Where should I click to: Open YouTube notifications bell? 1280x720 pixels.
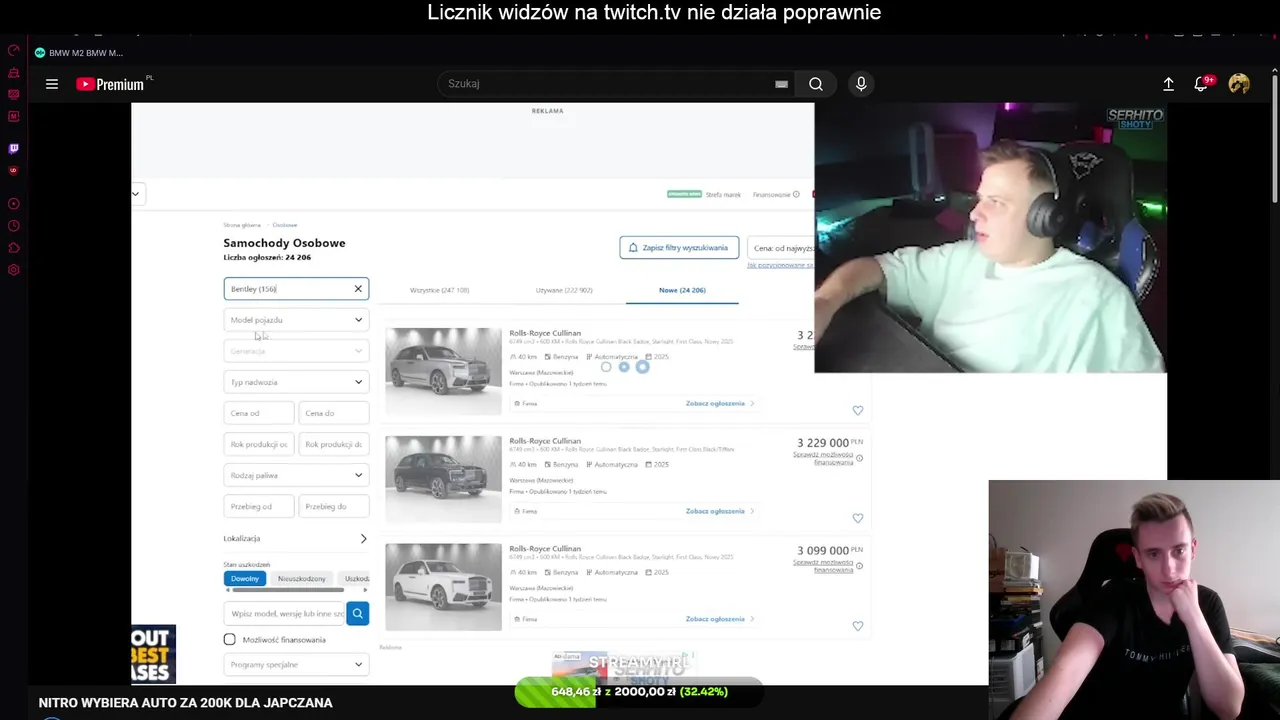(1201, 84)
